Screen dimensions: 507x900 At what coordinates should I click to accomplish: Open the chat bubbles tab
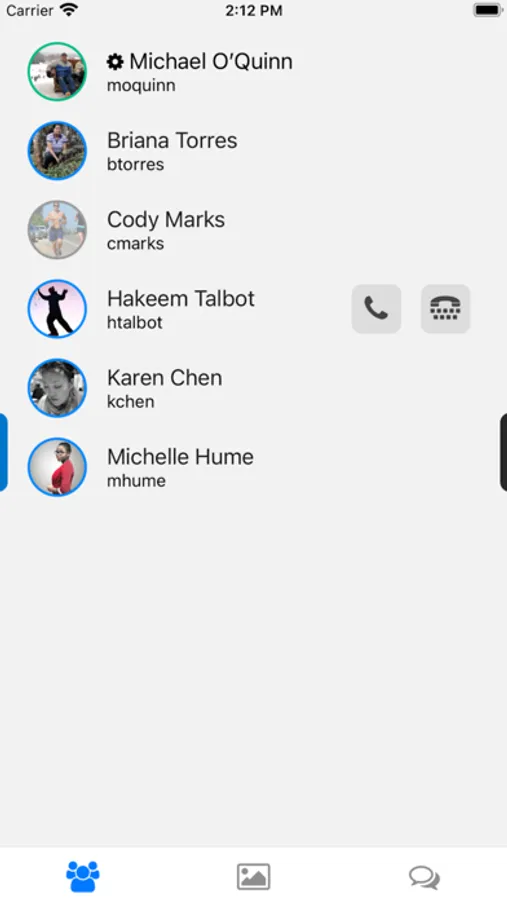(424, 877)
